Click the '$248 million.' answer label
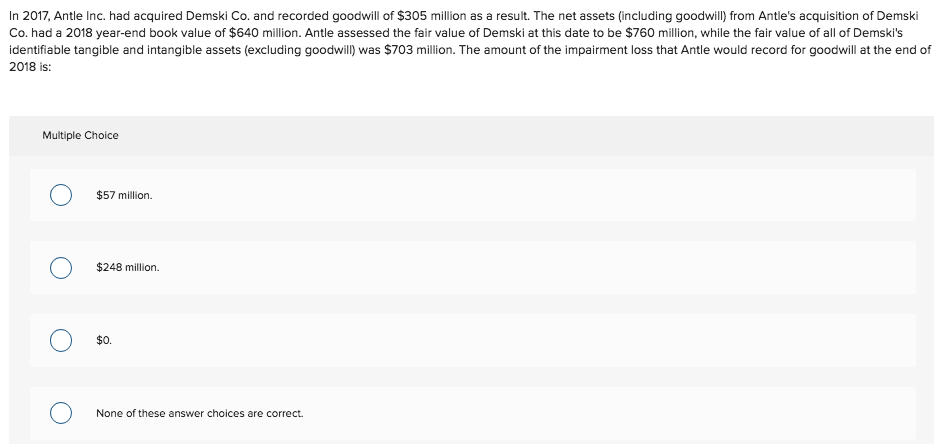Screen dimensions: 934x444 coord(127,268)
